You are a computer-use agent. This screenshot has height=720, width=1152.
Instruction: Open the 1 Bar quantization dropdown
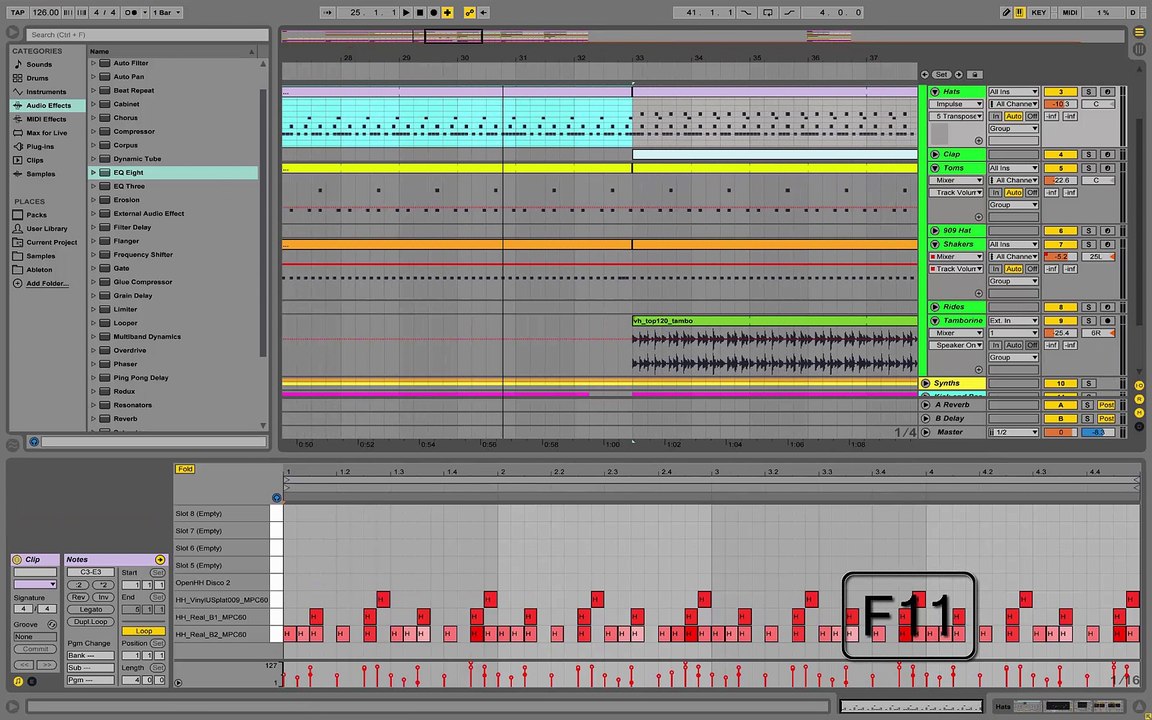click(167, 12)
